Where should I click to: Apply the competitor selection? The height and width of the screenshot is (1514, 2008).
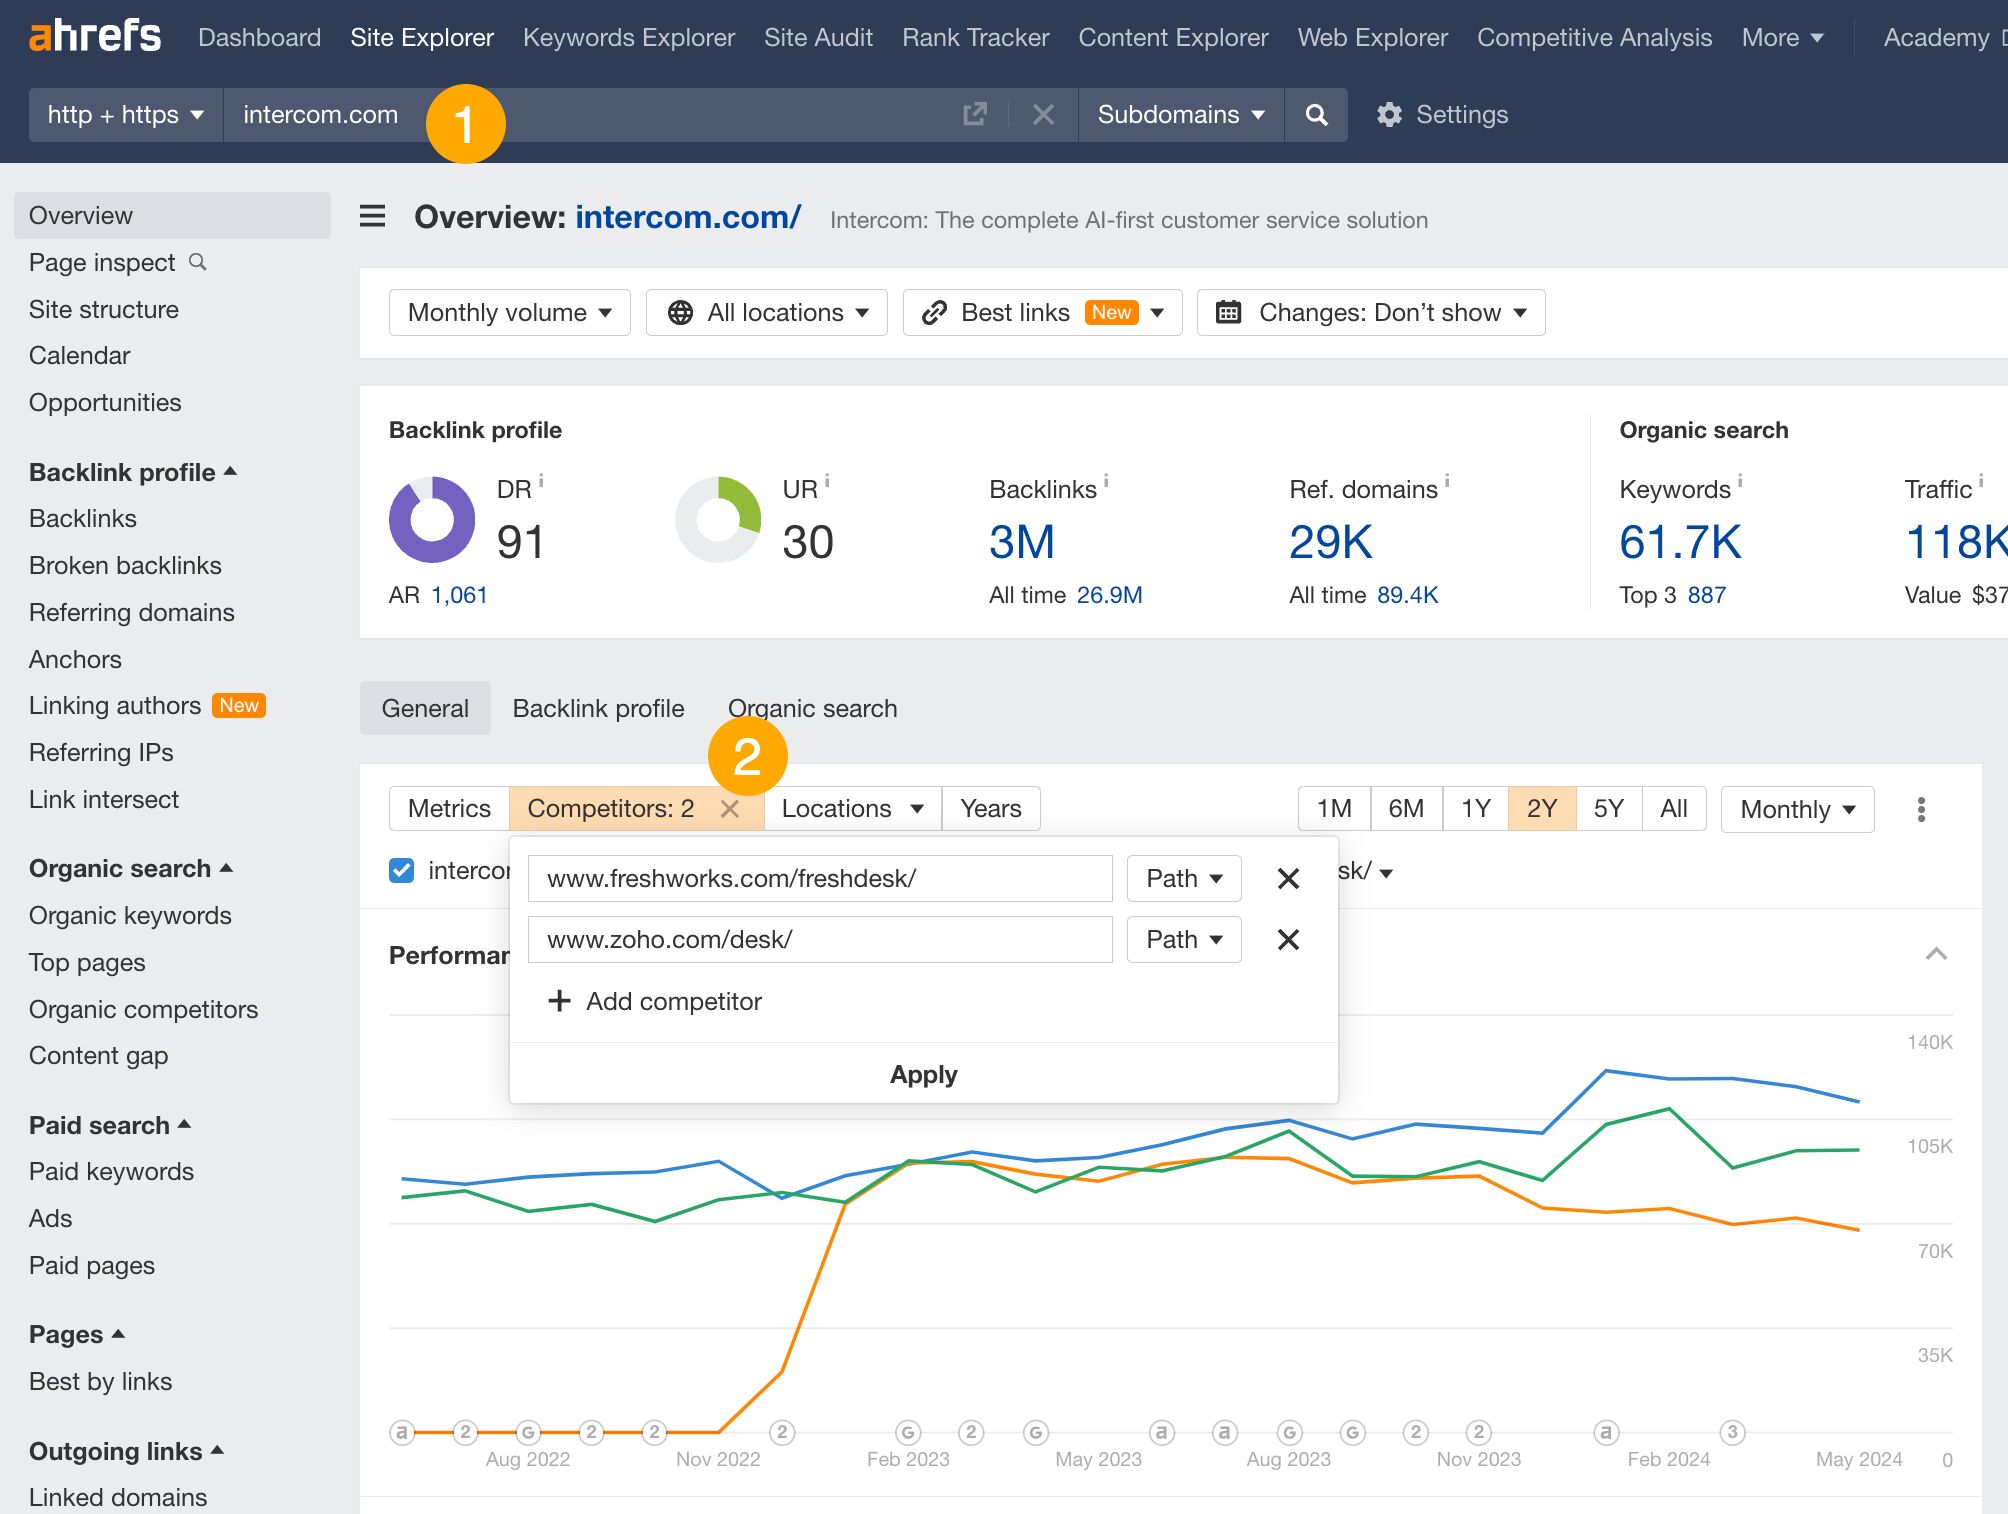click(923, 1074)
